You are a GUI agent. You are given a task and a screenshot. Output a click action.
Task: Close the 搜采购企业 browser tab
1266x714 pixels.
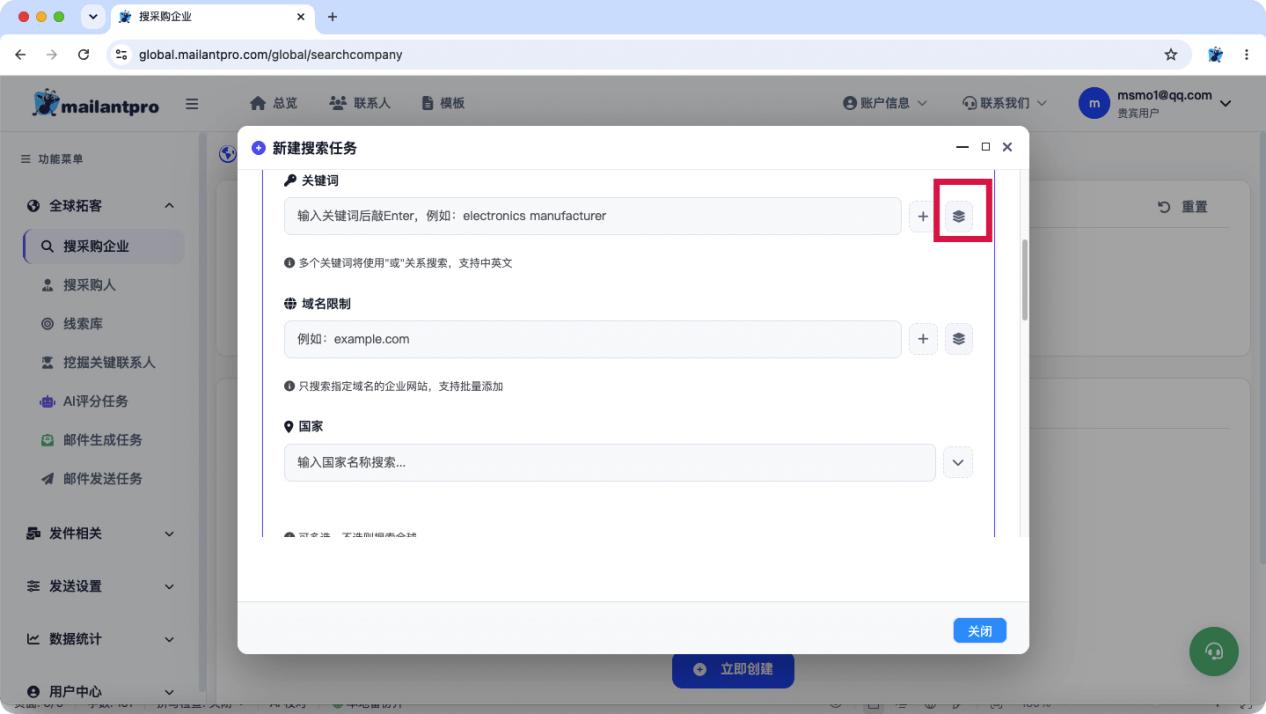click(x=301, y=17)
